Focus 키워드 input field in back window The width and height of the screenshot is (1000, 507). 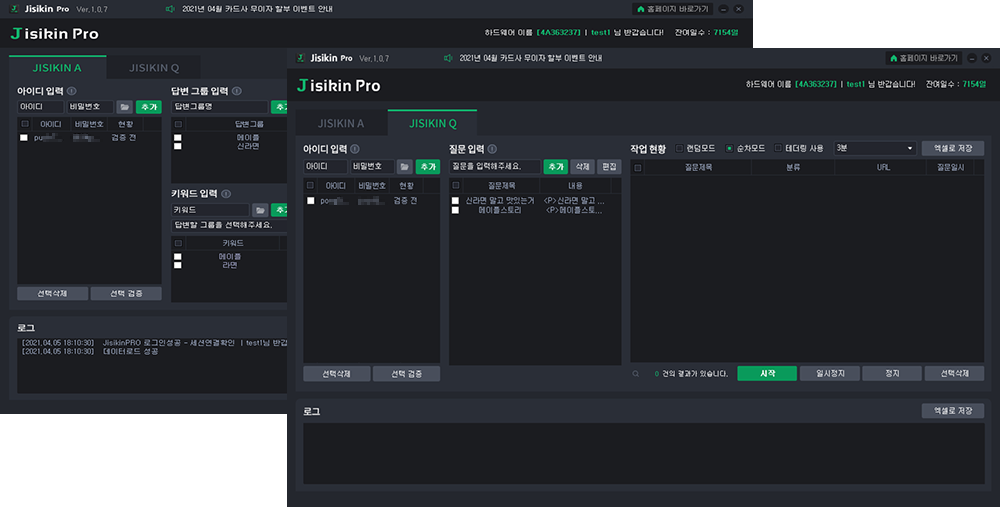[x=210, y=210]
